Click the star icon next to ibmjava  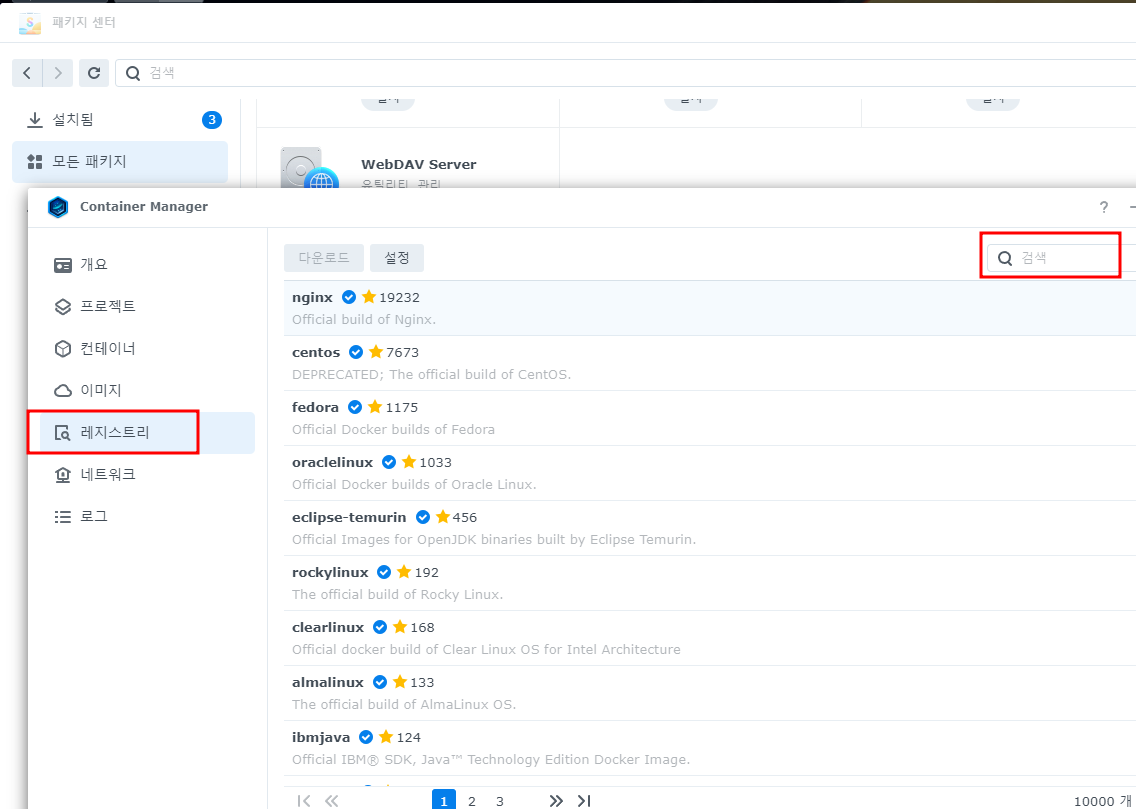pos(386,737)
